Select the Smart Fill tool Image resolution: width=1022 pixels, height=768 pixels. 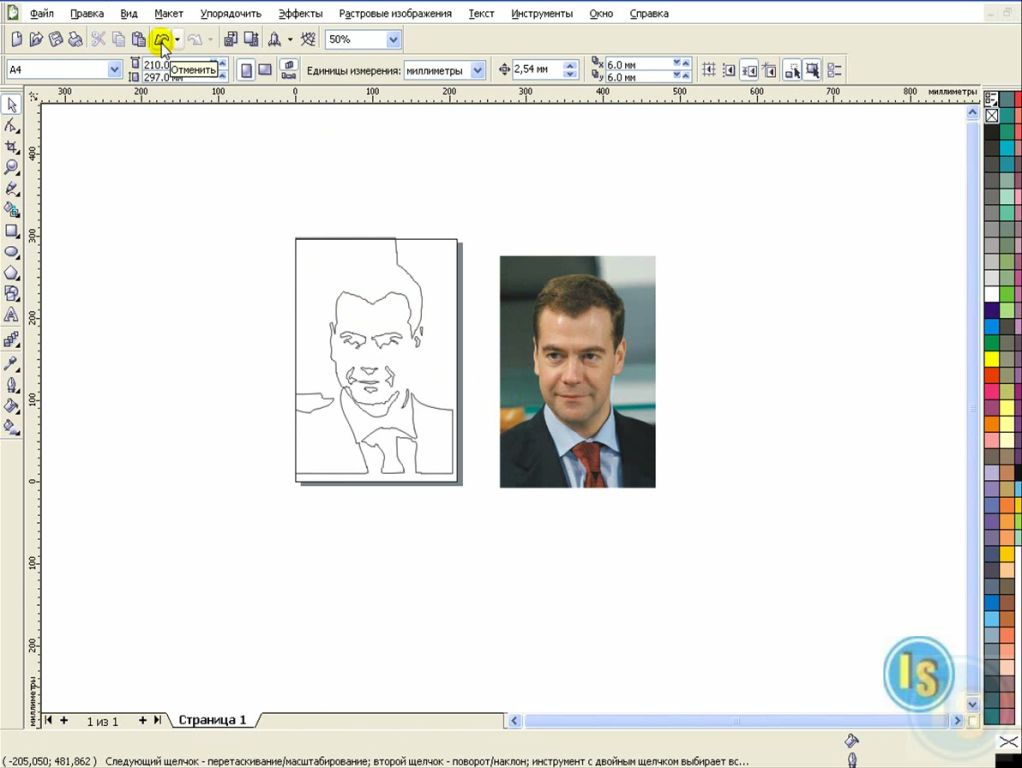(x=12, y=210)
